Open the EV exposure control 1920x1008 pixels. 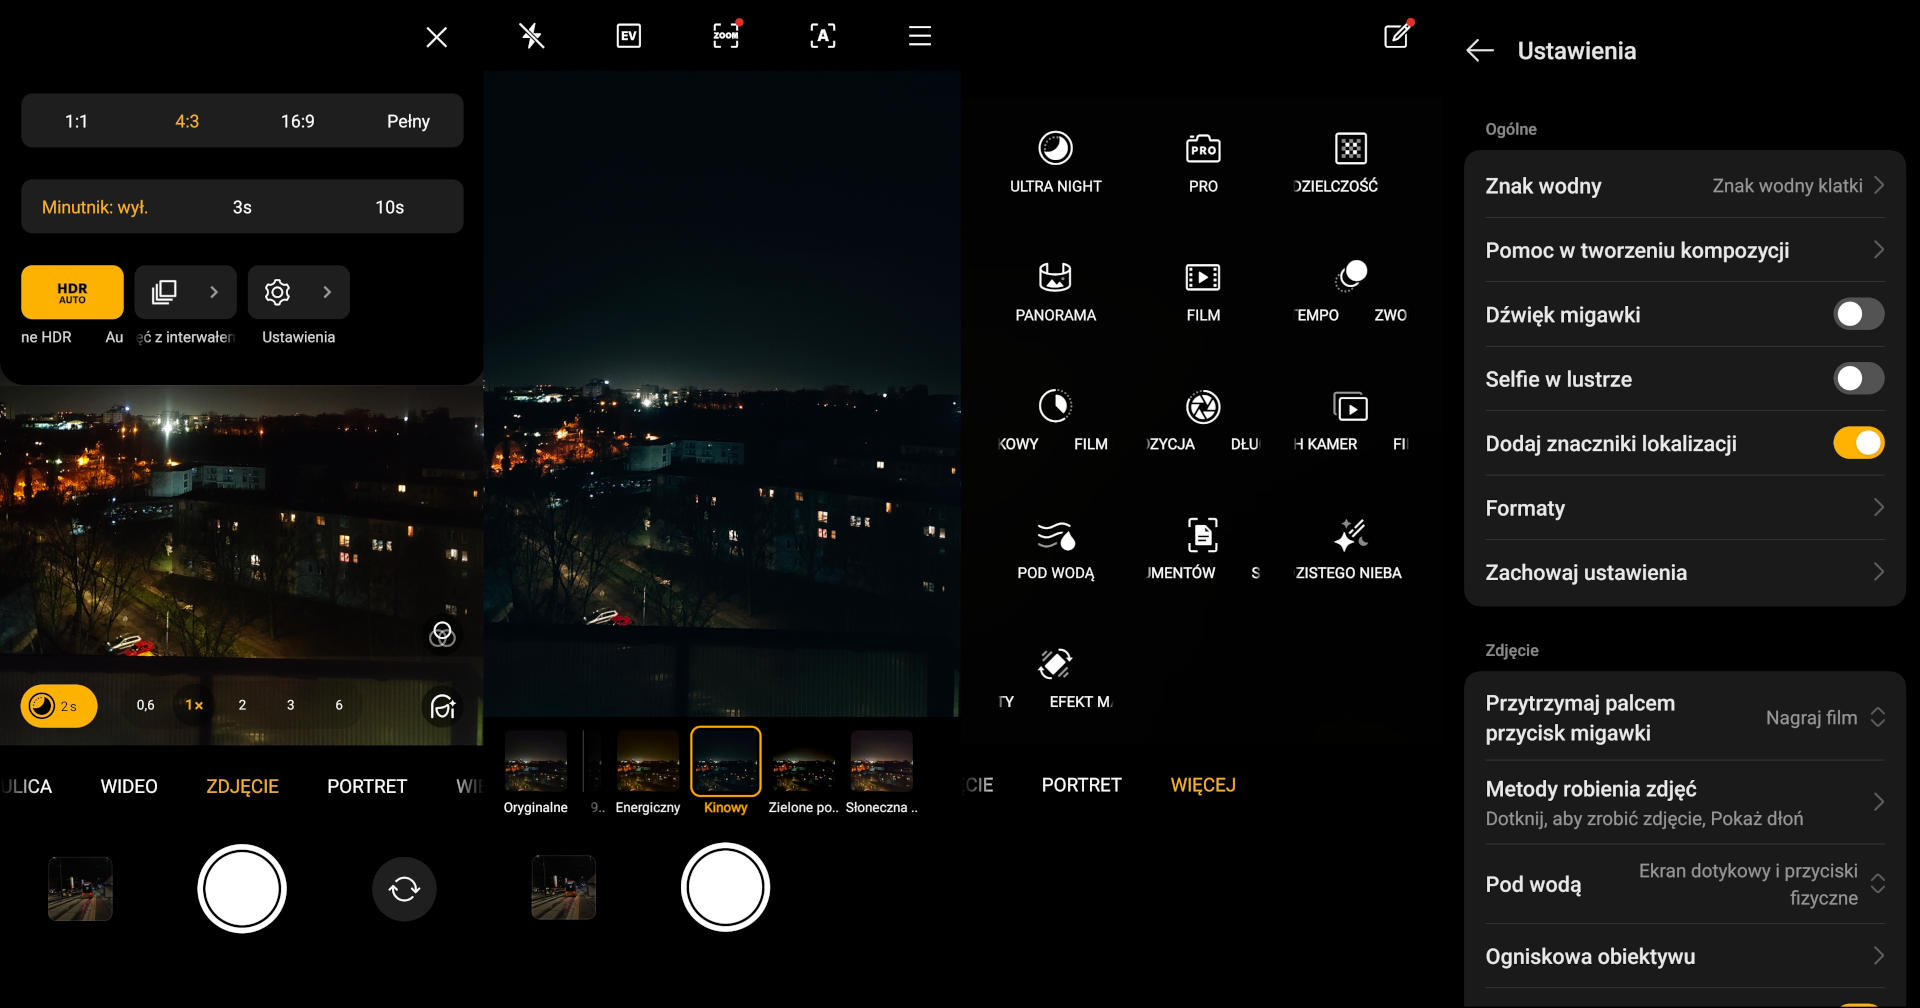tap(628, 37)
